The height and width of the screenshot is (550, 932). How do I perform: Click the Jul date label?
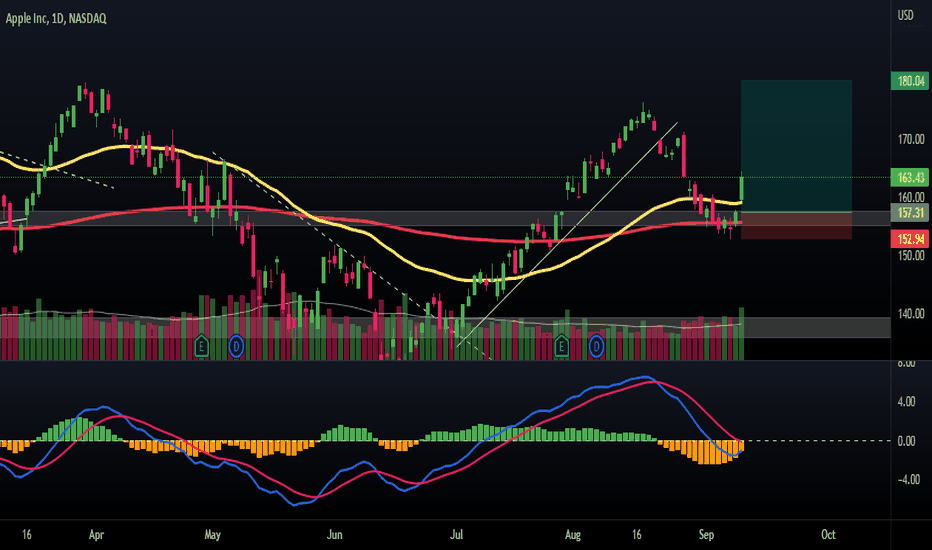pyautogui.click(x=456, y=535)
